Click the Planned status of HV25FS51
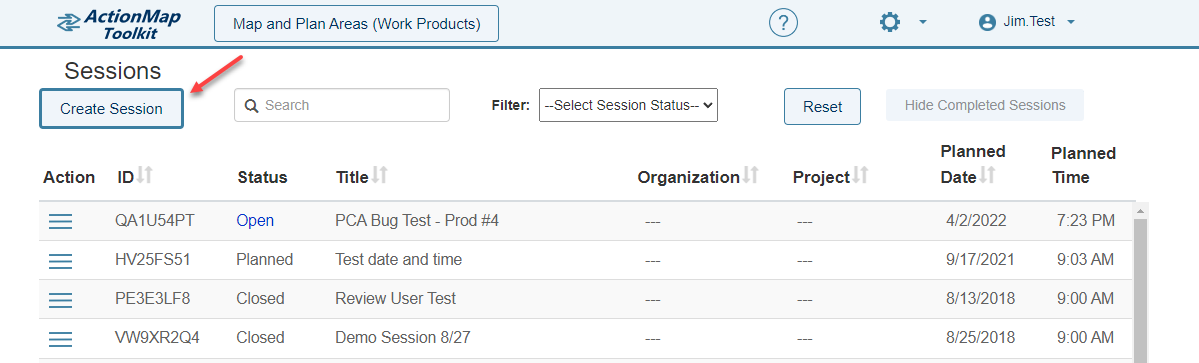 [265, 260]
